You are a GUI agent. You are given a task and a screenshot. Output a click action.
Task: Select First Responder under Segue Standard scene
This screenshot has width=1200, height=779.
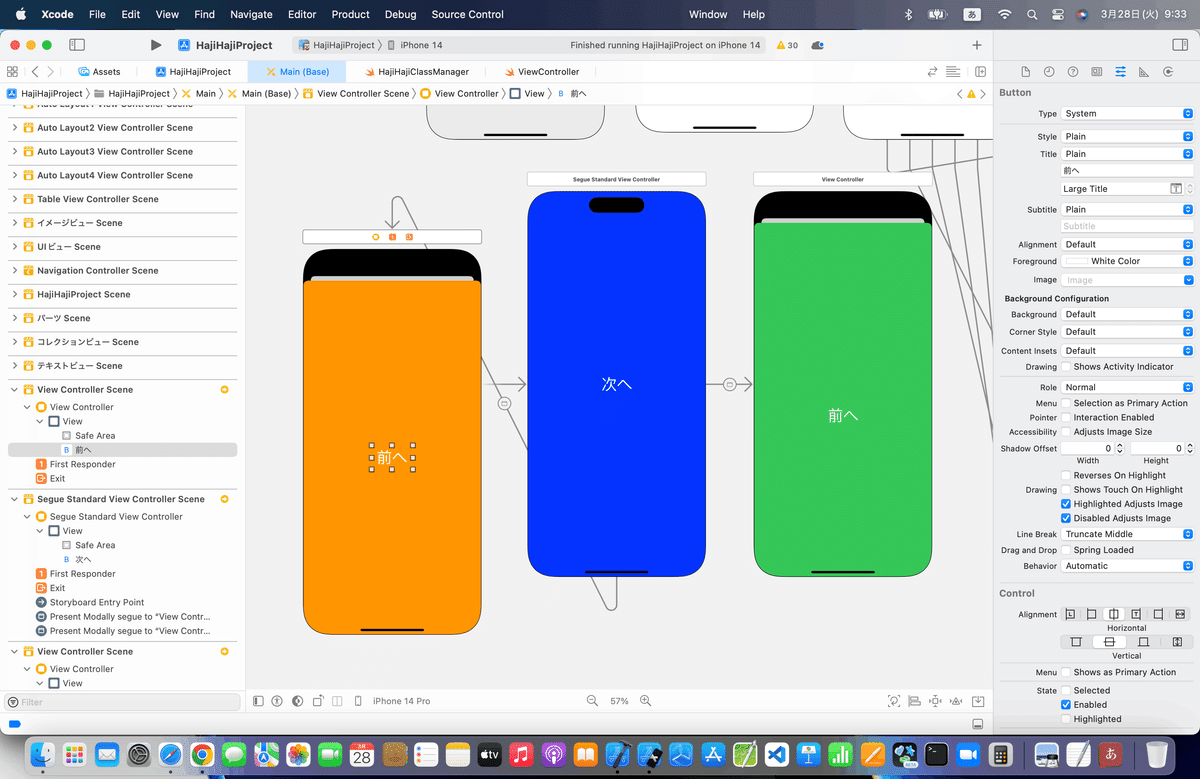point(82,574)
